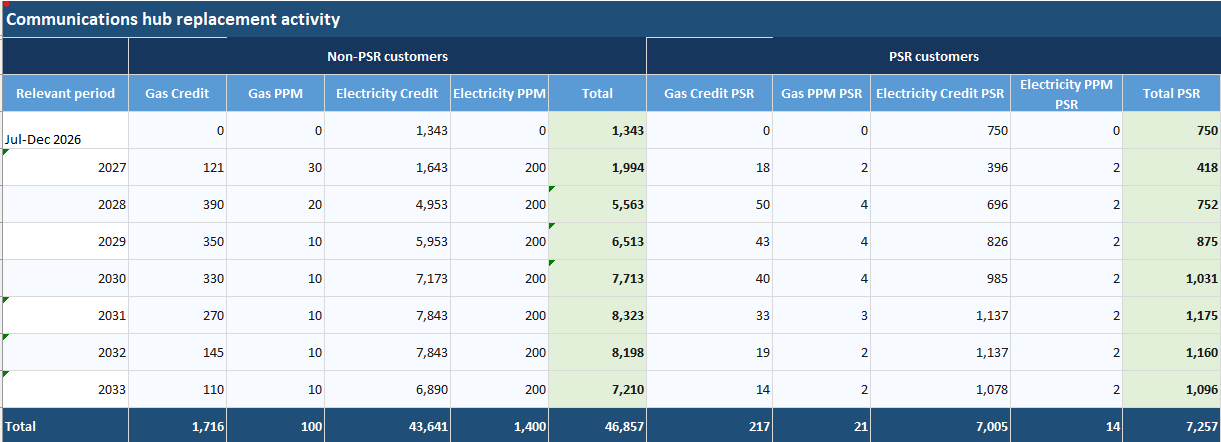Click the 'PSR customers' header cell
This screenshot has height=442, width=1221.
(x=933, y=56)
